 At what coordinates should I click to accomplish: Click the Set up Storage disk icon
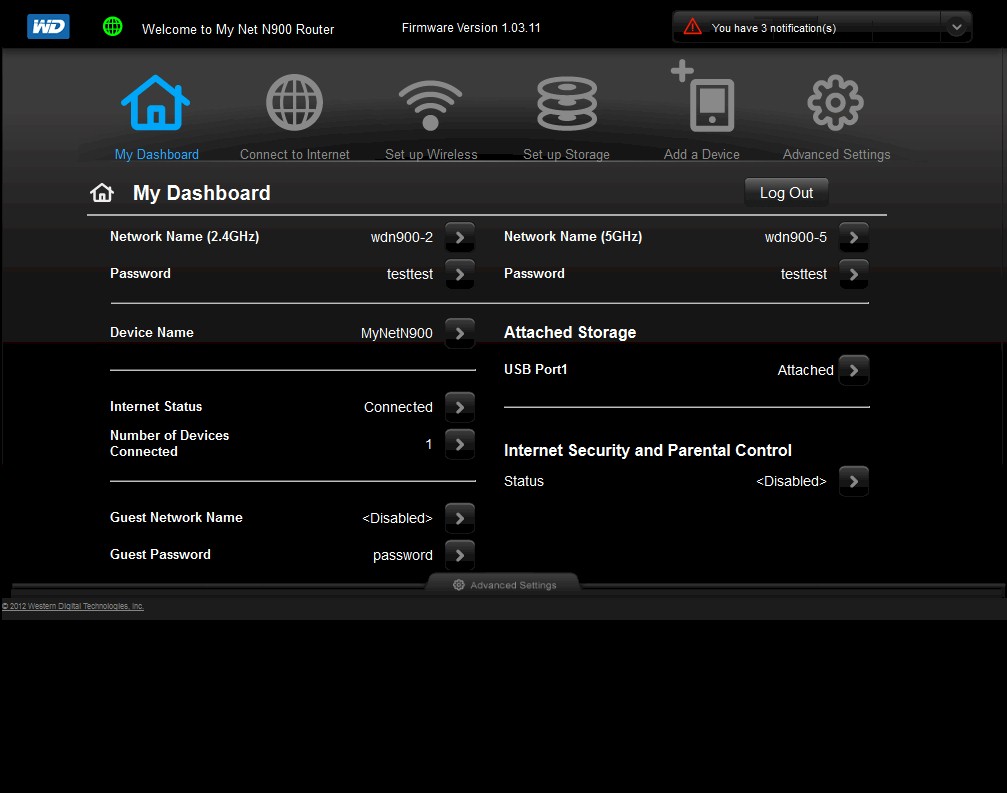[x=566, y=103]
